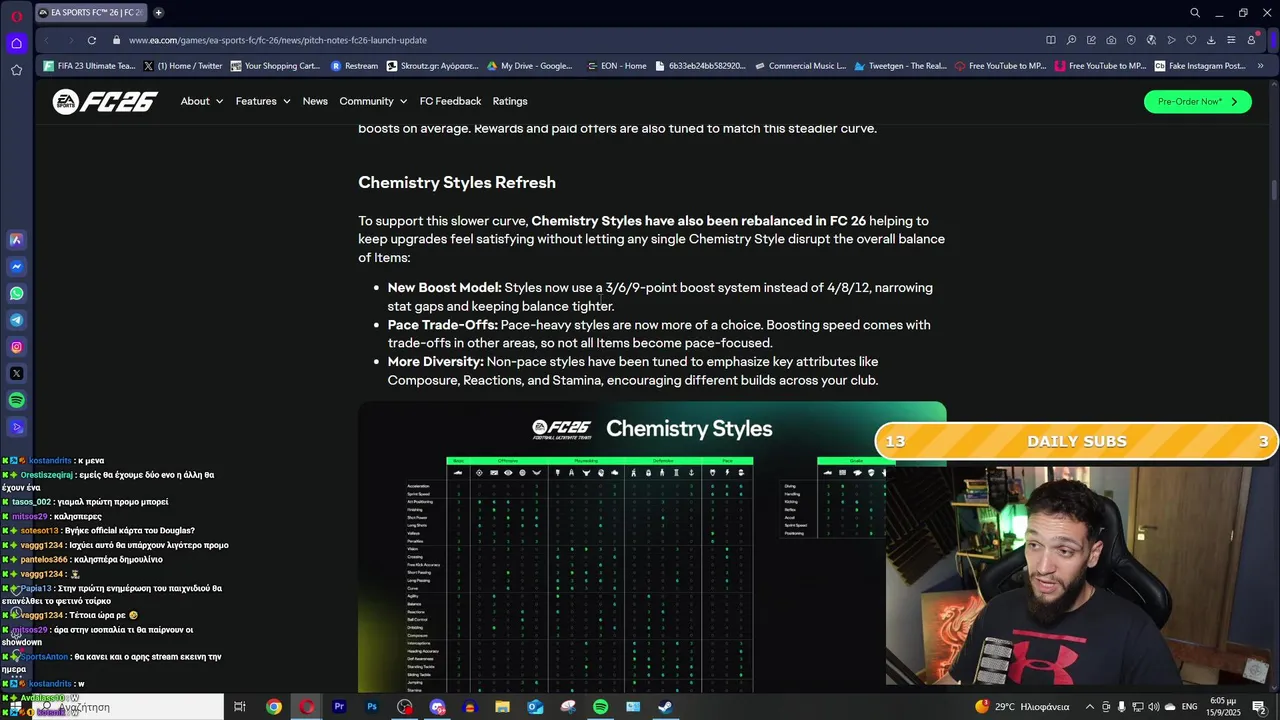1280x720 pixels.
Task: Click the Chemistry Styles chart image
Action: tap(652, 547)
